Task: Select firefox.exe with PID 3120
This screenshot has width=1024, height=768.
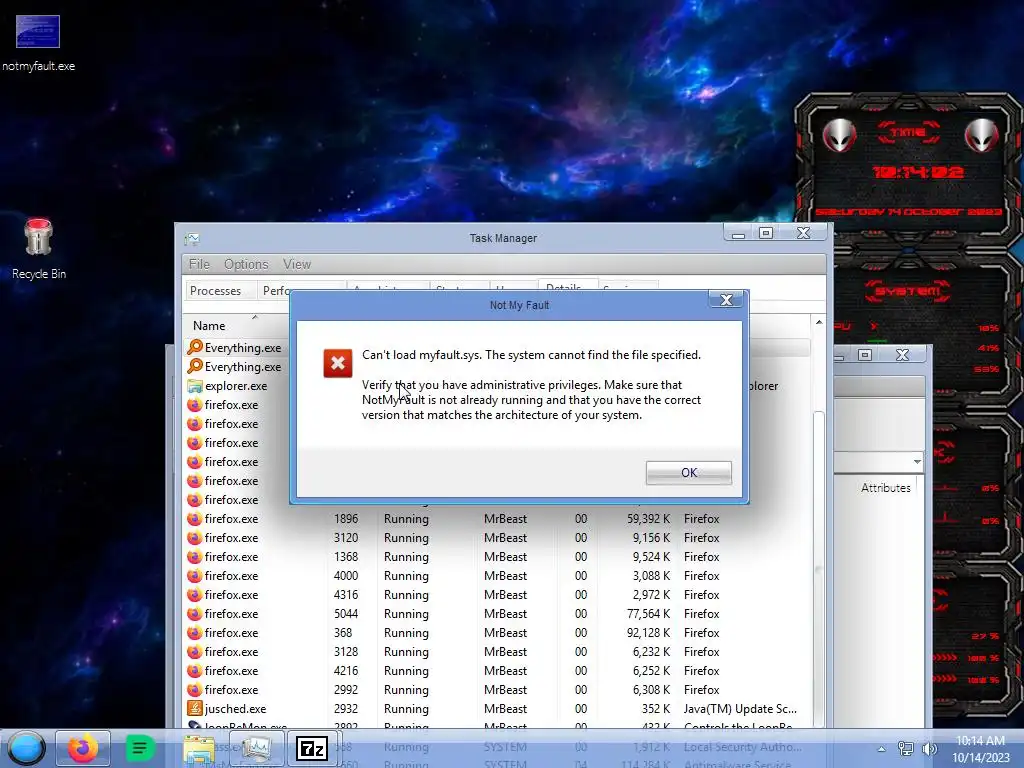Action: coord(496,537)
